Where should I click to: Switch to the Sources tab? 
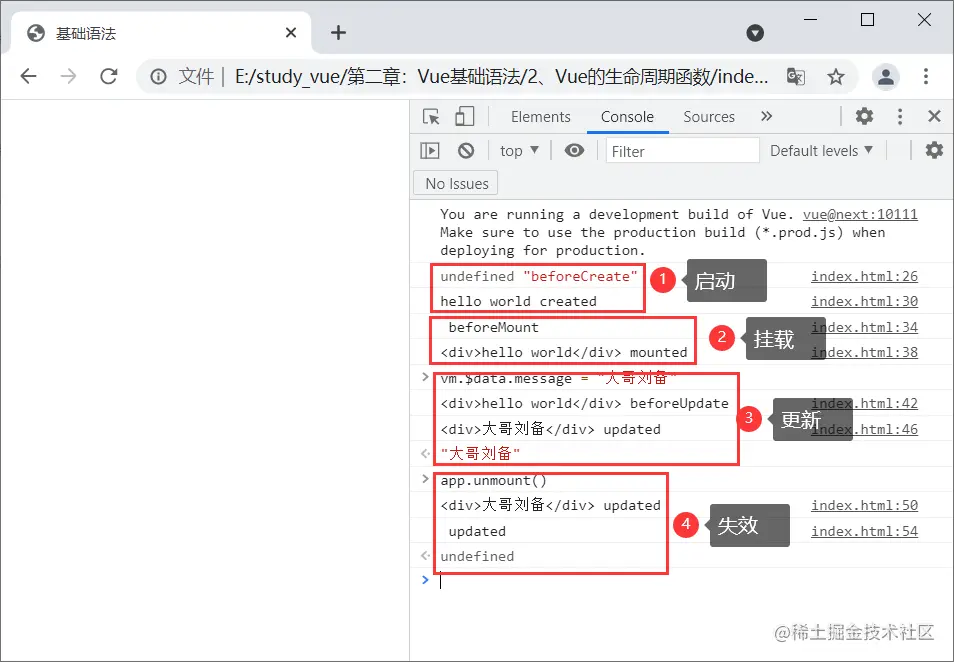tap(709, 116)
